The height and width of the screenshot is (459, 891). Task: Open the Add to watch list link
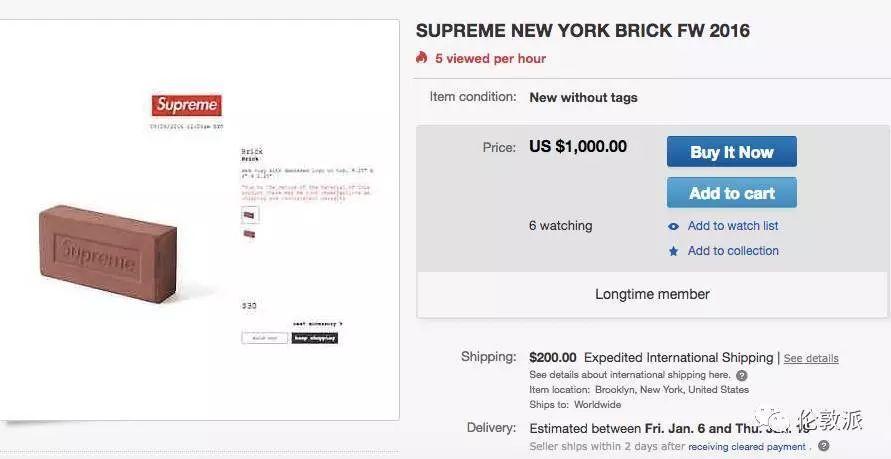coord(732,226)
